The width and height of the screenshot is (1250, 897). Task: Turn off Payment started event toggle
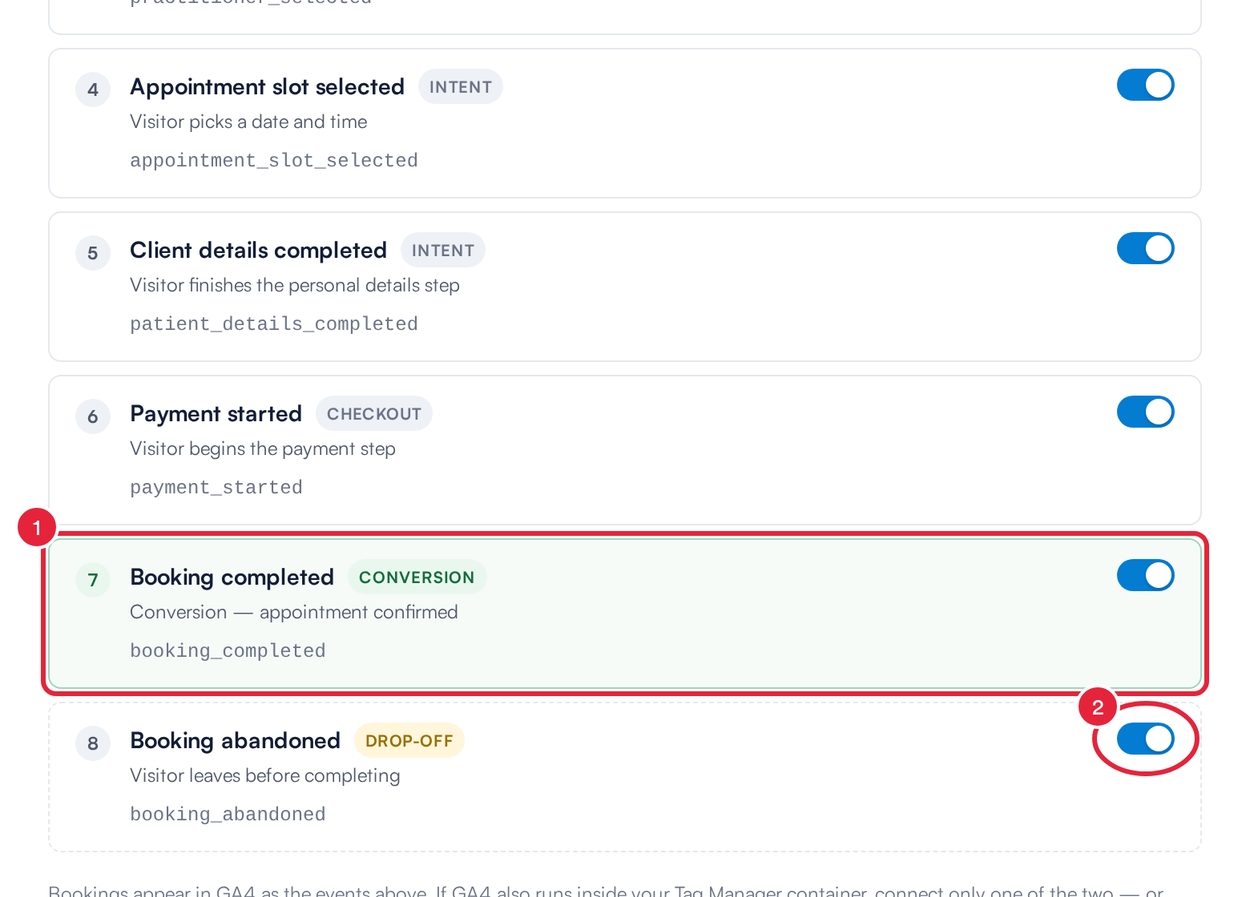click(x=1145, y=412)
